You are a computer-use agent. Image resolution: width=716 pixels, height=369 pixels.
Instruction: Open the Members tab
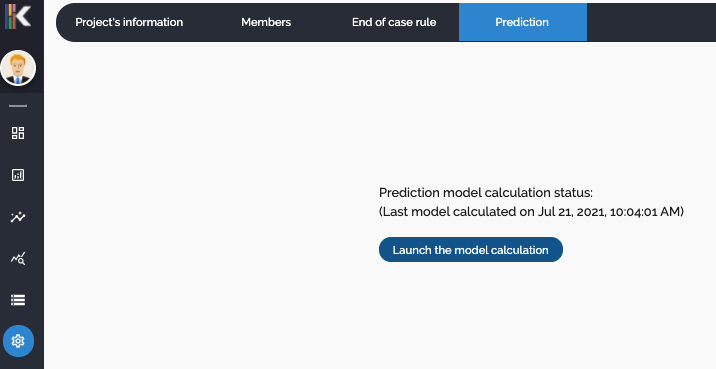pyautogui.click(x=266, y=22)
